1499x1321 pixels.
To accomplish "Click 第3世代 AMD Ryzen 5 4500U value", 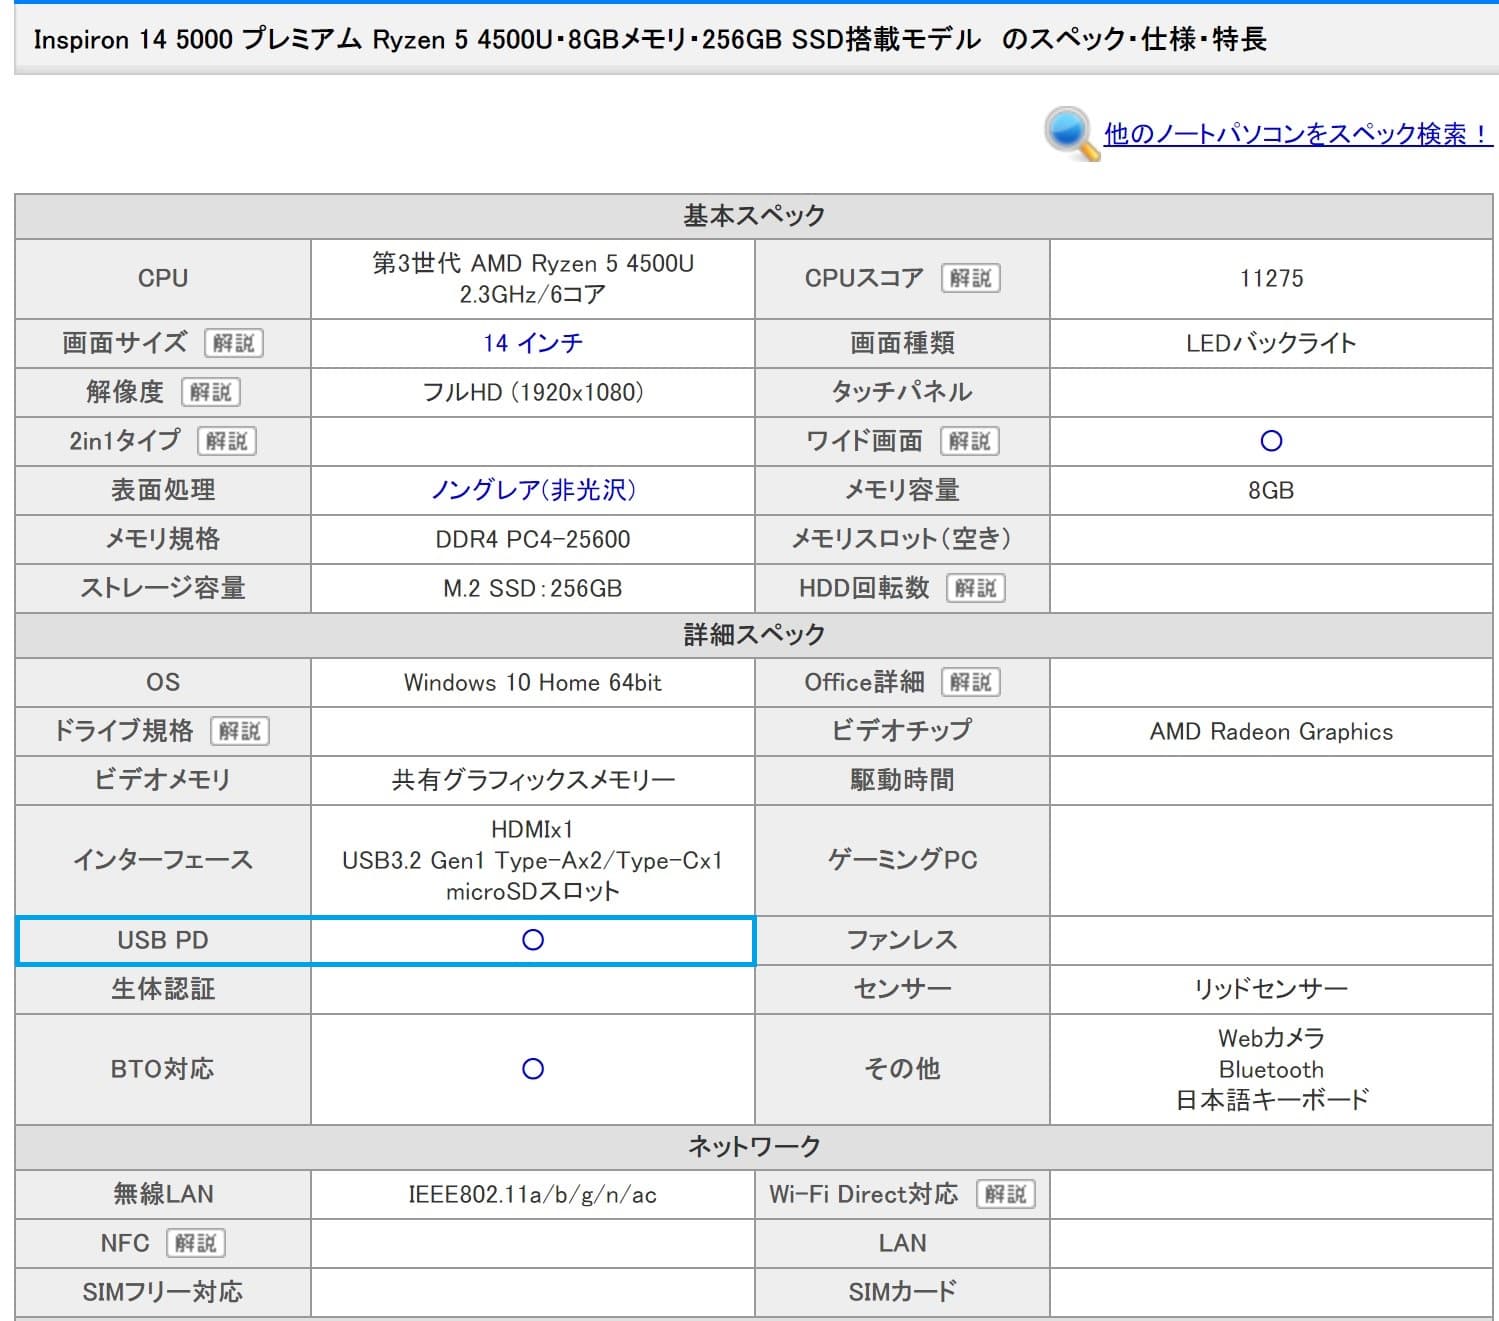I will [533, 263].
